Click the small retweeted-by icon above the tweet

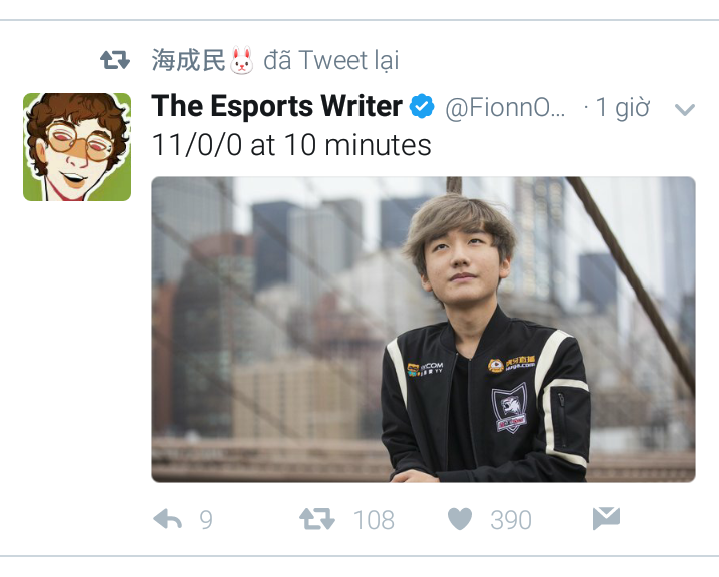(115, 60)
